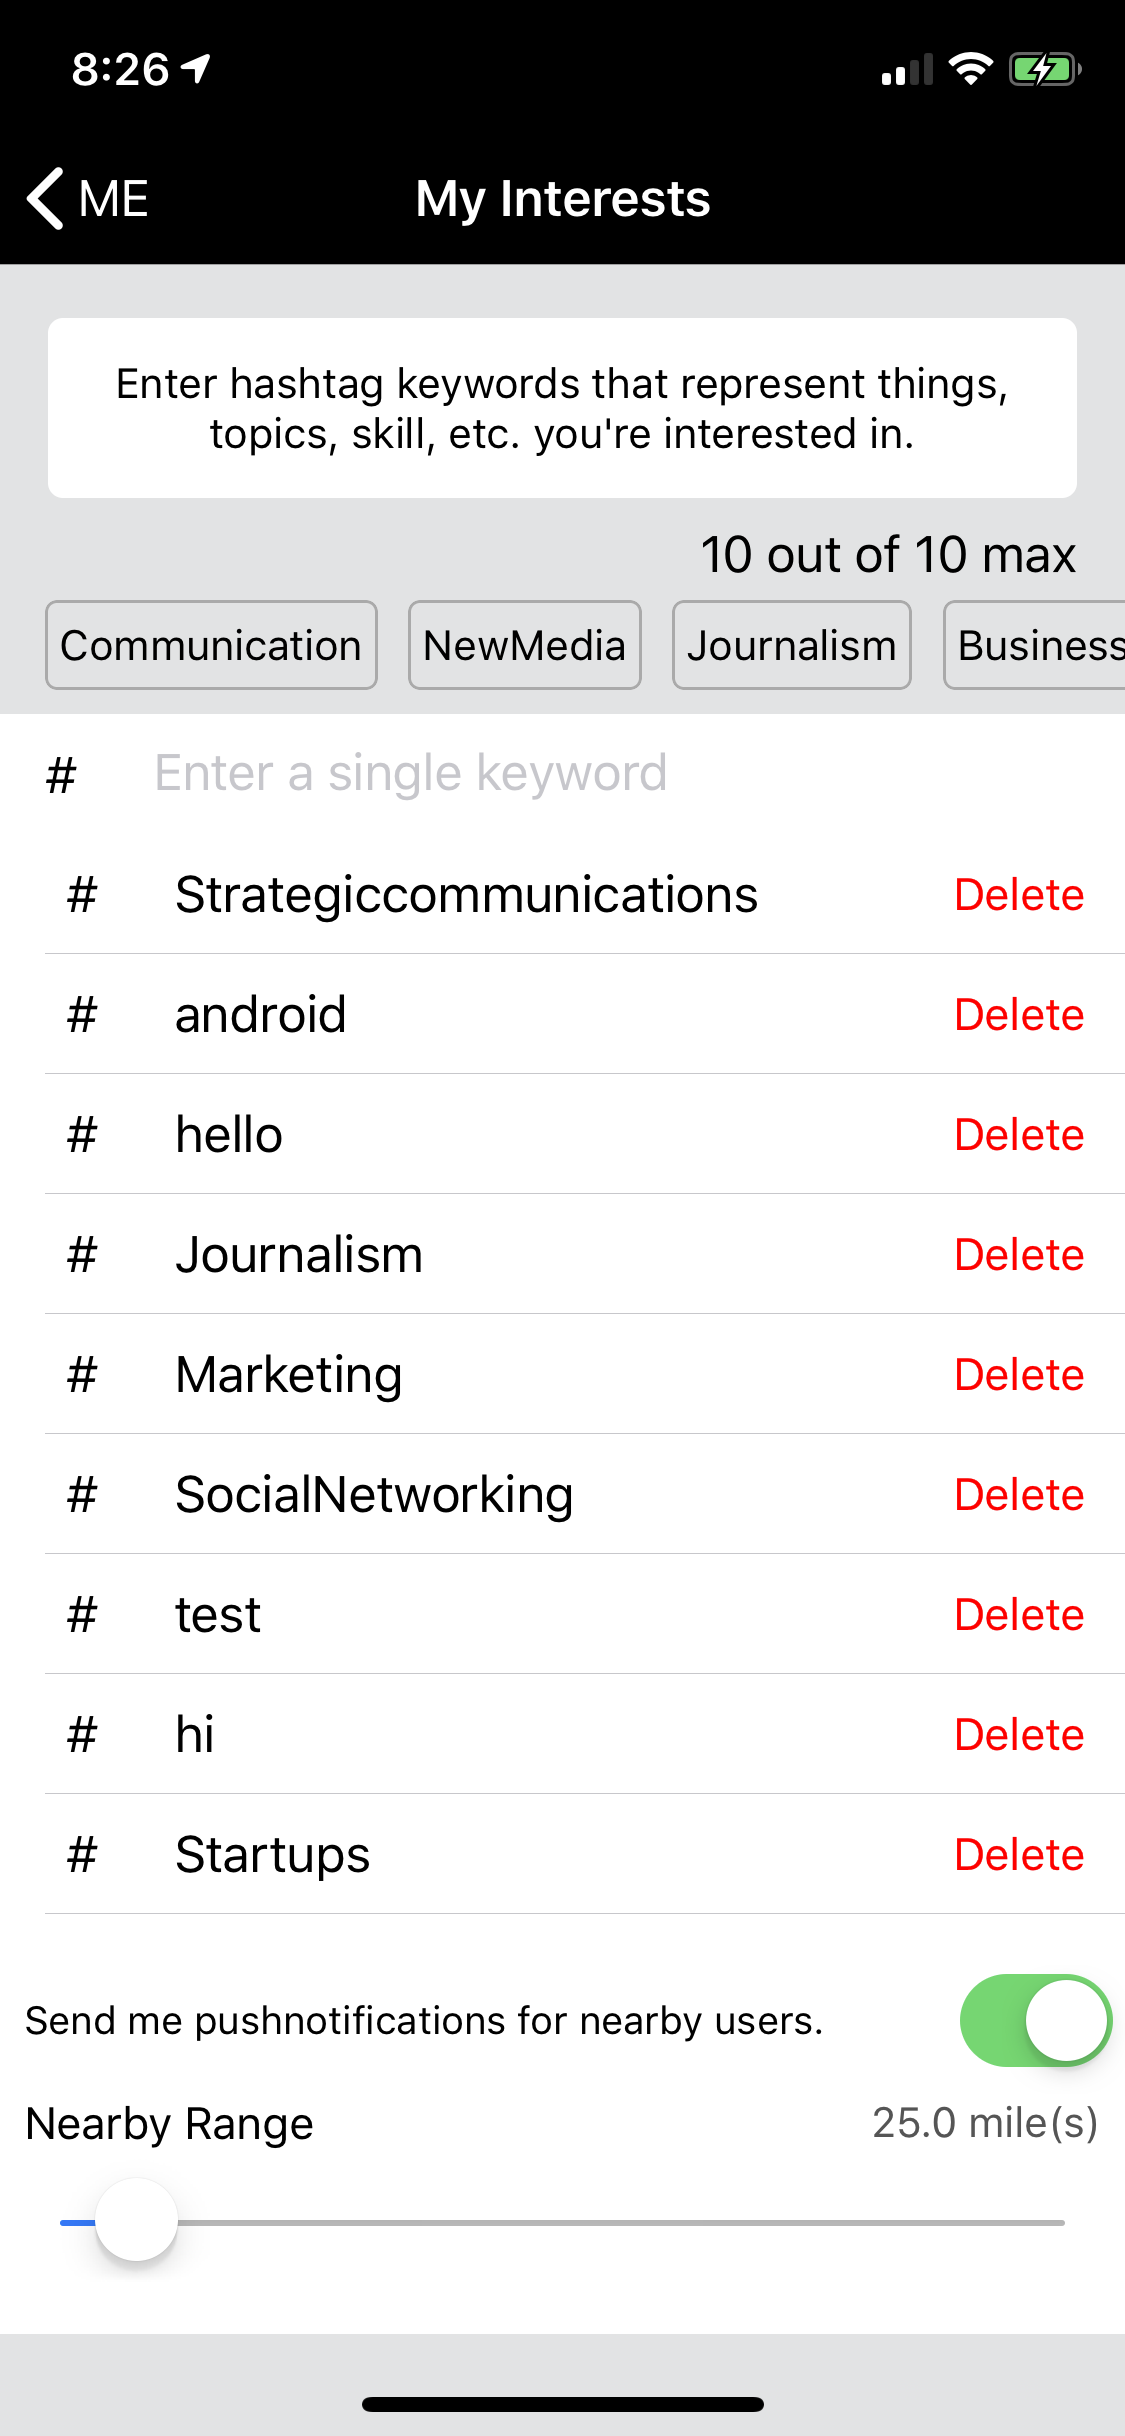Screen dimensions: 1125x2436
Task: Pick the Journalism suggestion chip
Action: click(791, 645)
